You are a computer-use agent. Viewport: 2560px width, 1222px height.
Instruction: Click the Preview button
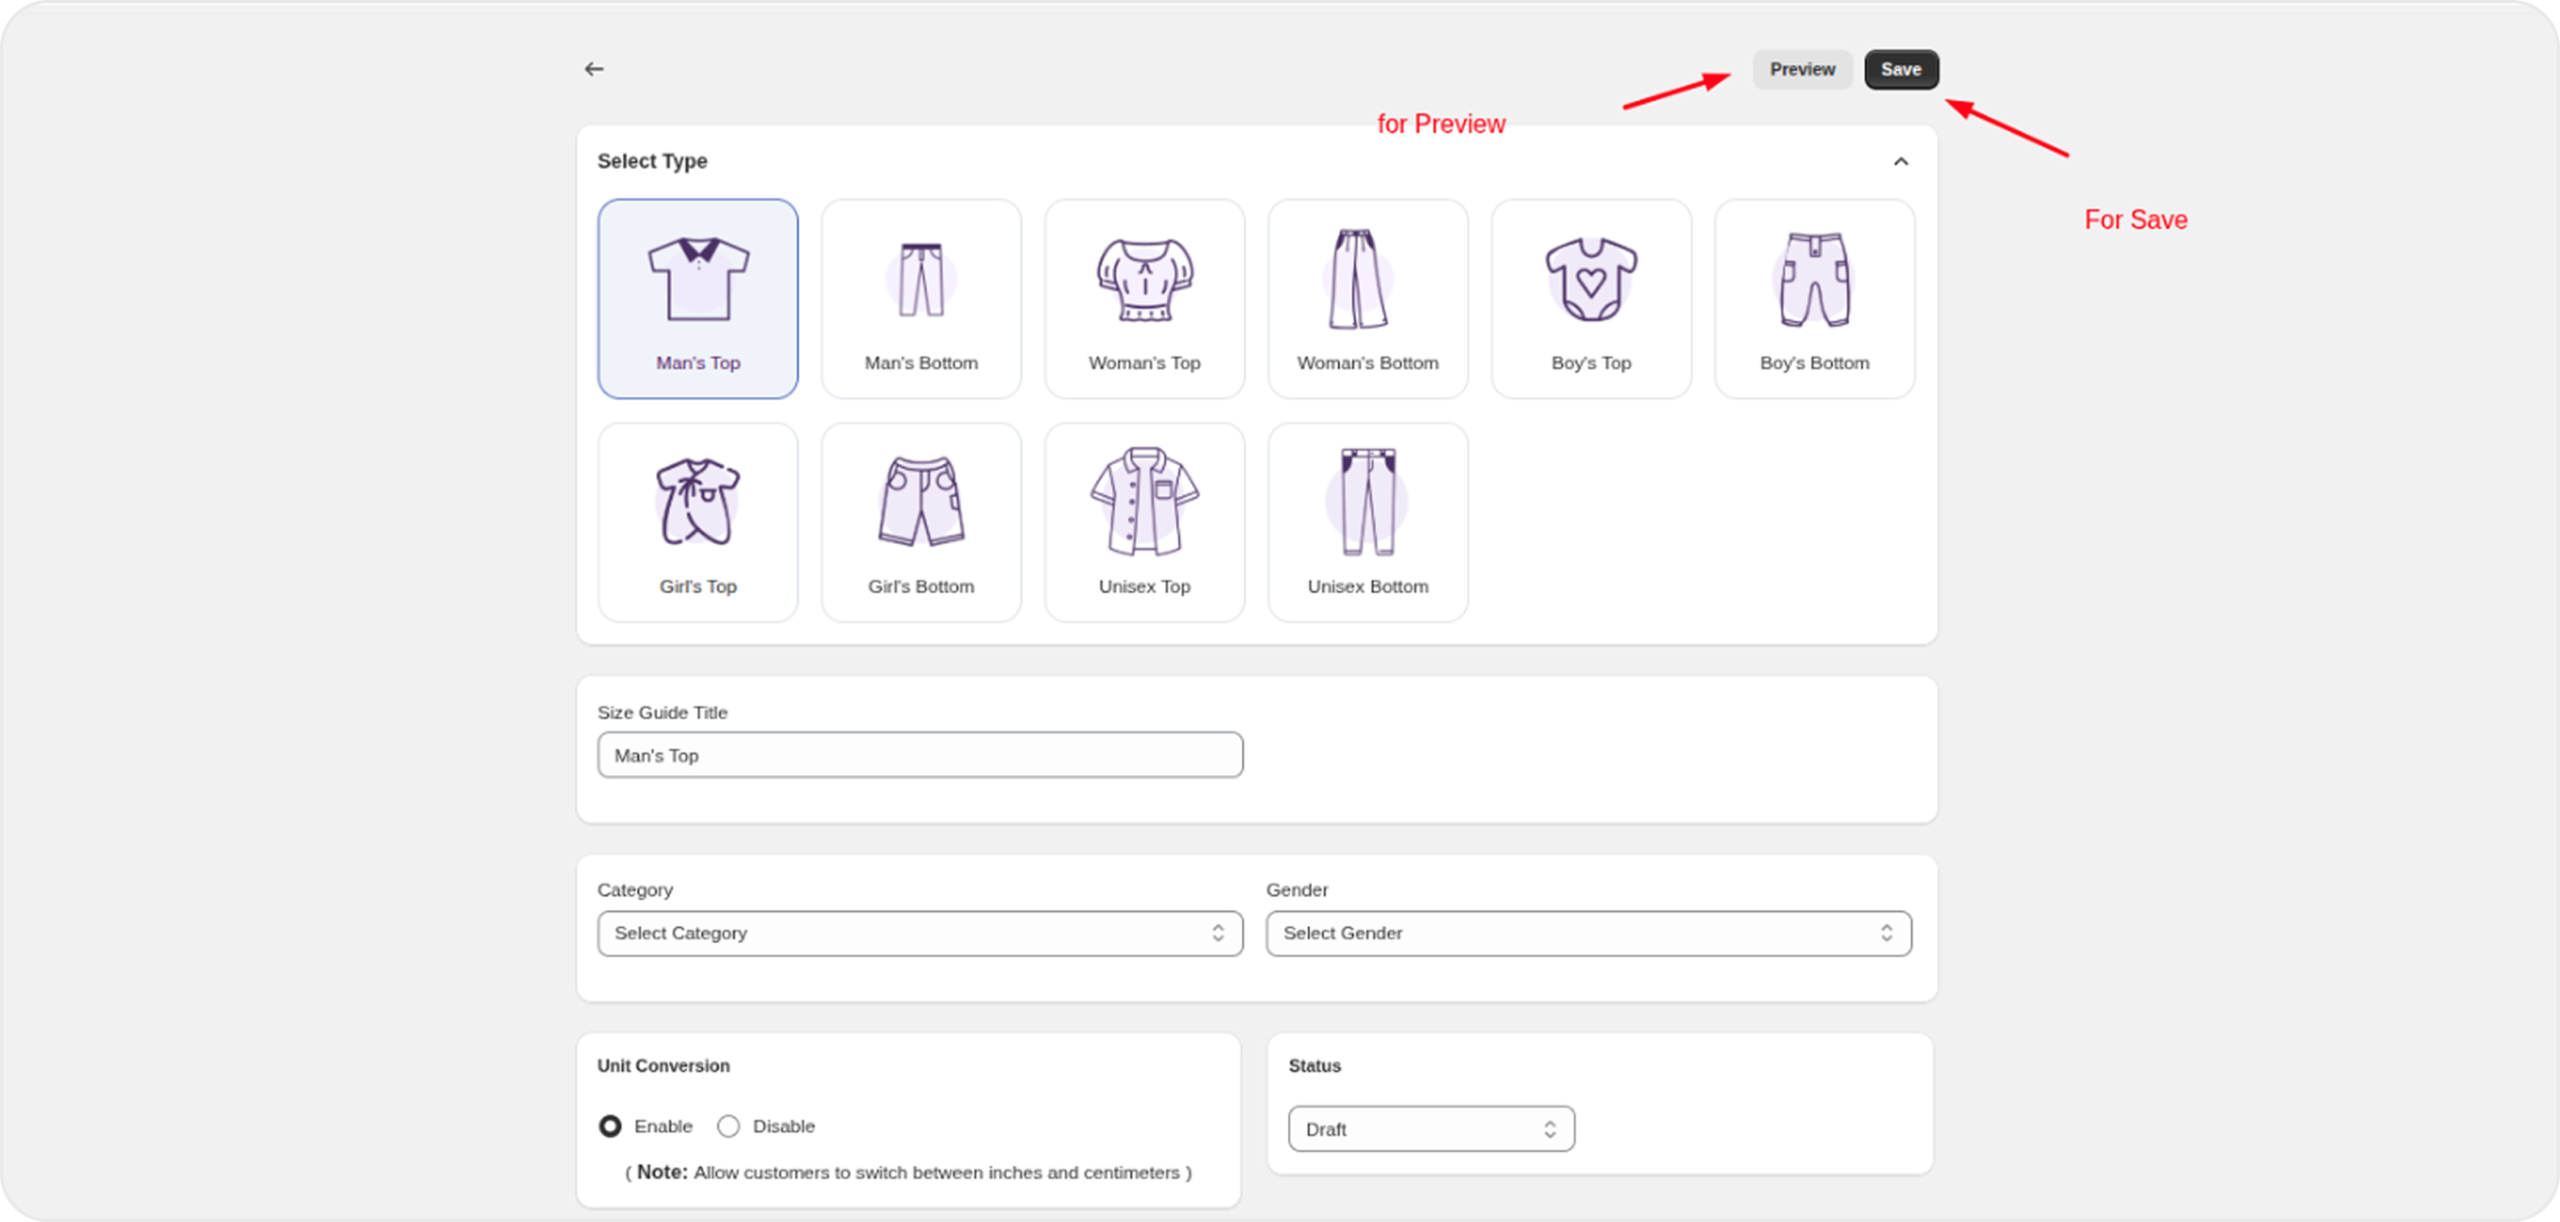click(x=1802, y=69)
